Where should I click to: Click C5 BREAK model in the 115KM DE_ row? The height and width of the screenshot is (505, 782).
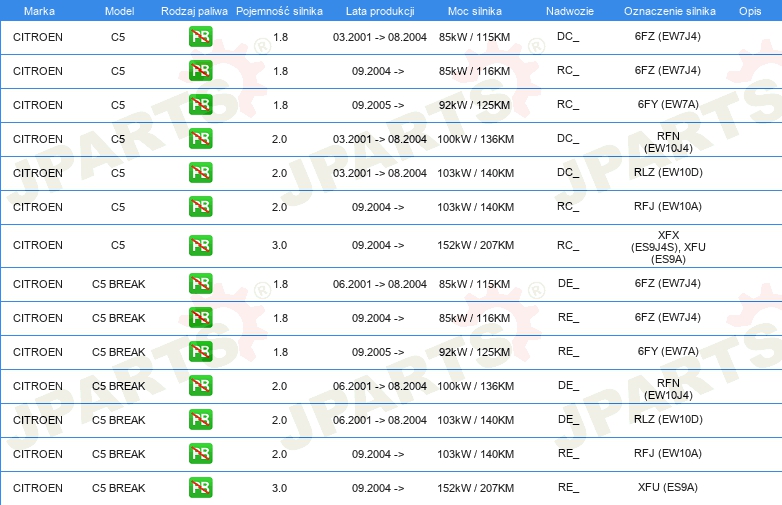coord(119,284)
